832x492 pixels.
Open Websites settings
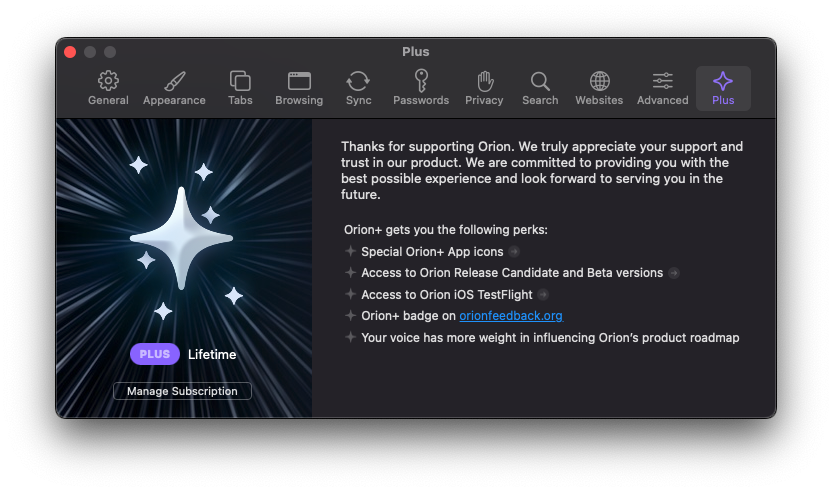[599, 88]
